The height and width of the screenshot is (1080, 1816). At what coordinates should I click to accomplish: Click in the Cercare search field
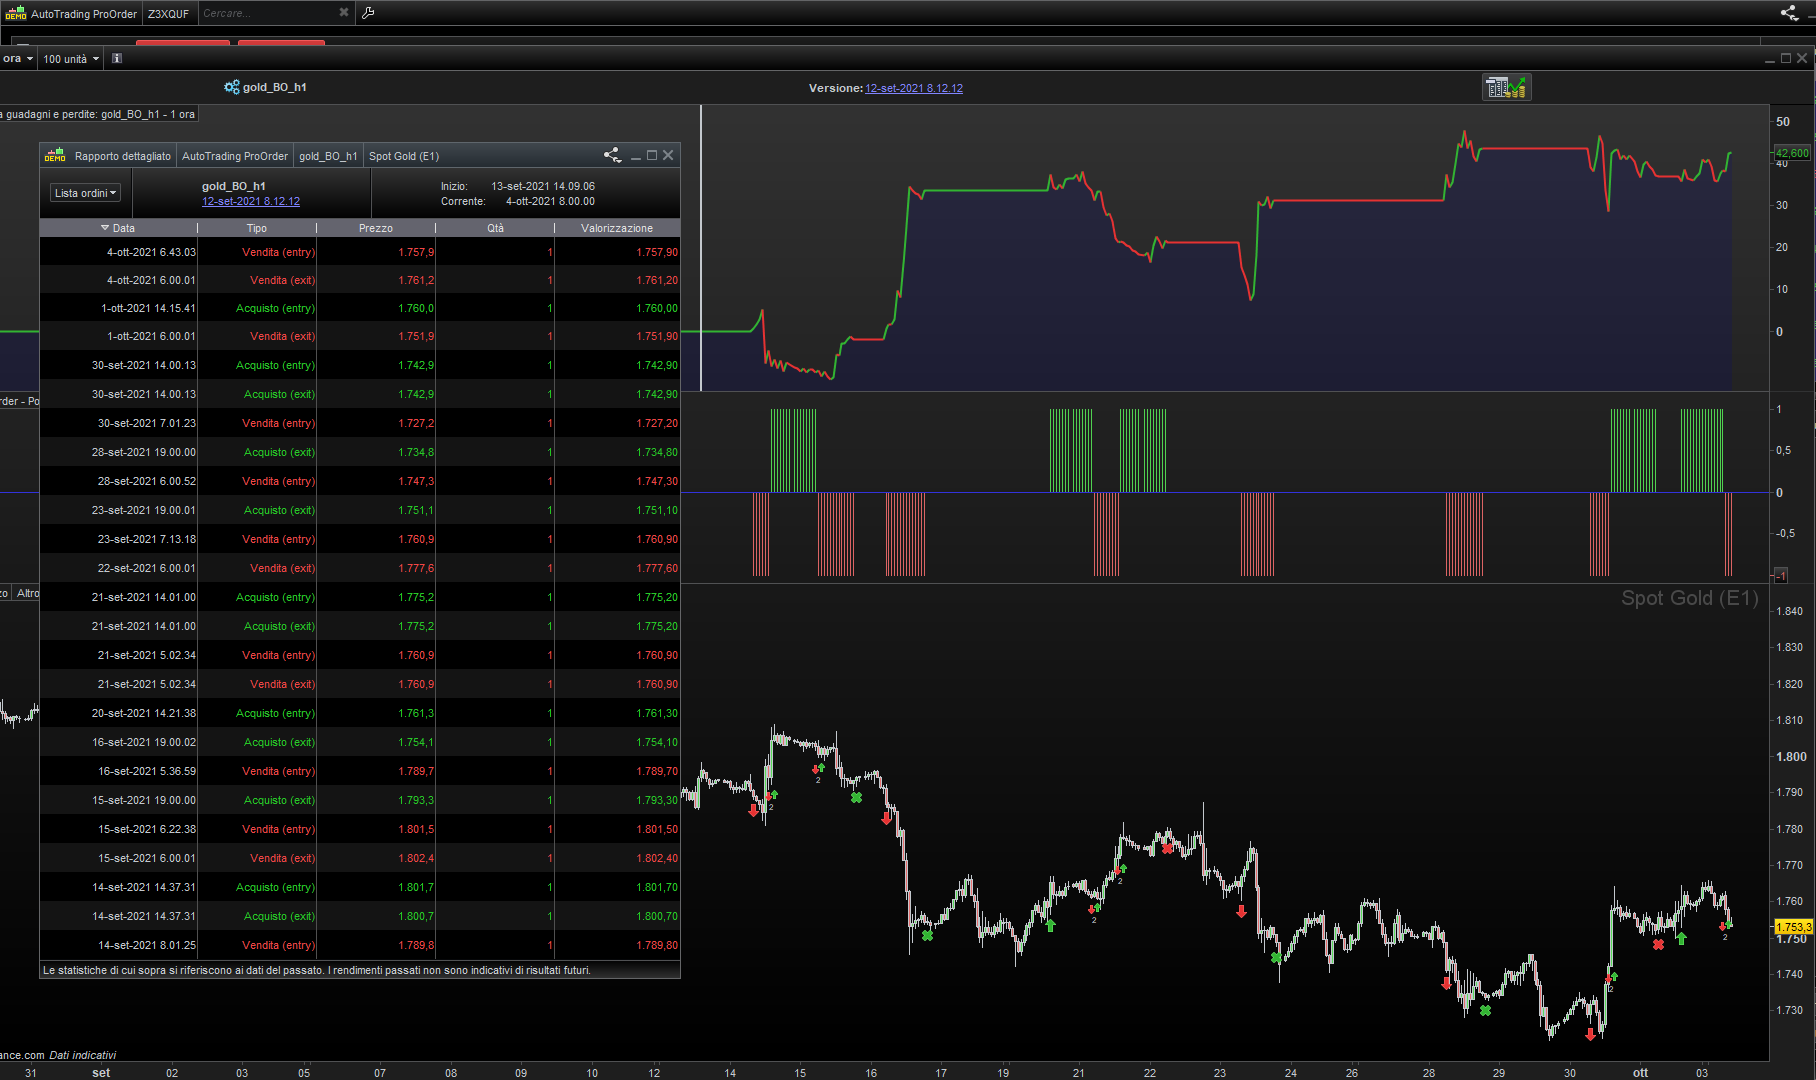[x=265, y=13]
